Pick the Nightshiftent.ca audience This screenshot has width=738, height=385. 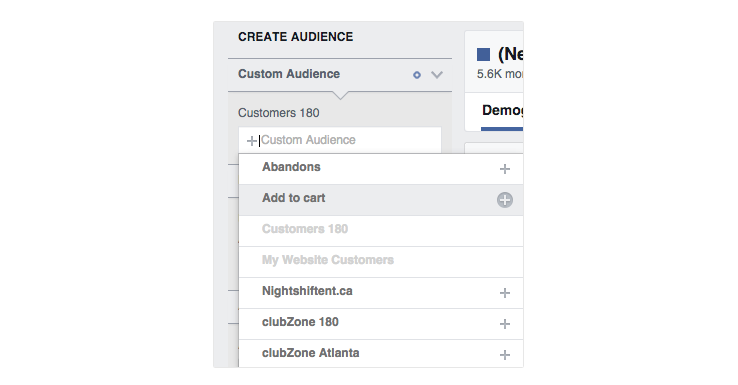click(381, 293)
